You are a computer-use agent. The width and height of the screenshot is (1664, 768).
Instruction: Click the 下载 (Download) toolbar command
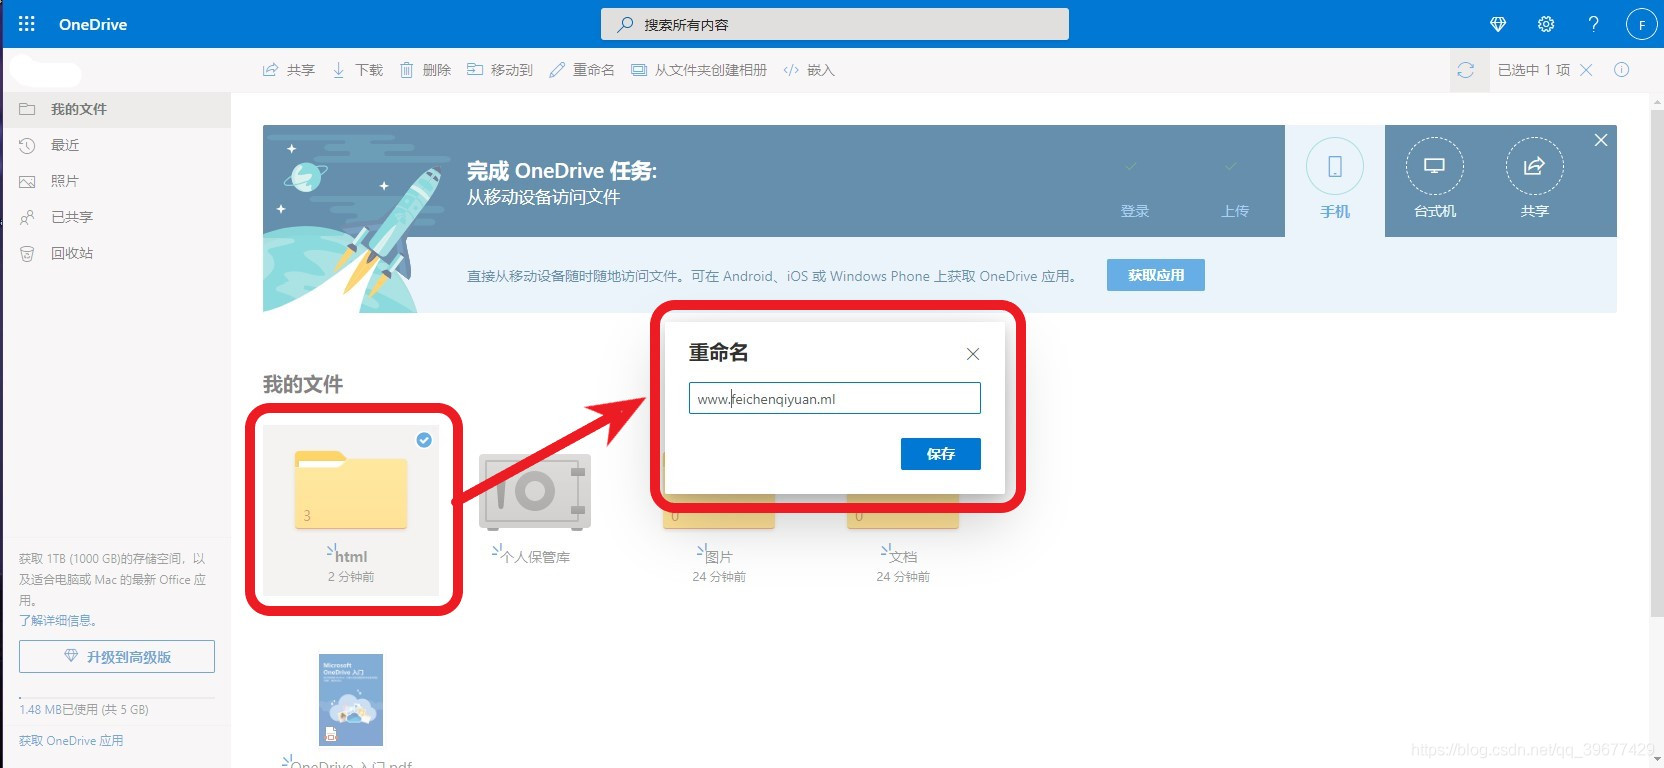[x=357, y=70]
